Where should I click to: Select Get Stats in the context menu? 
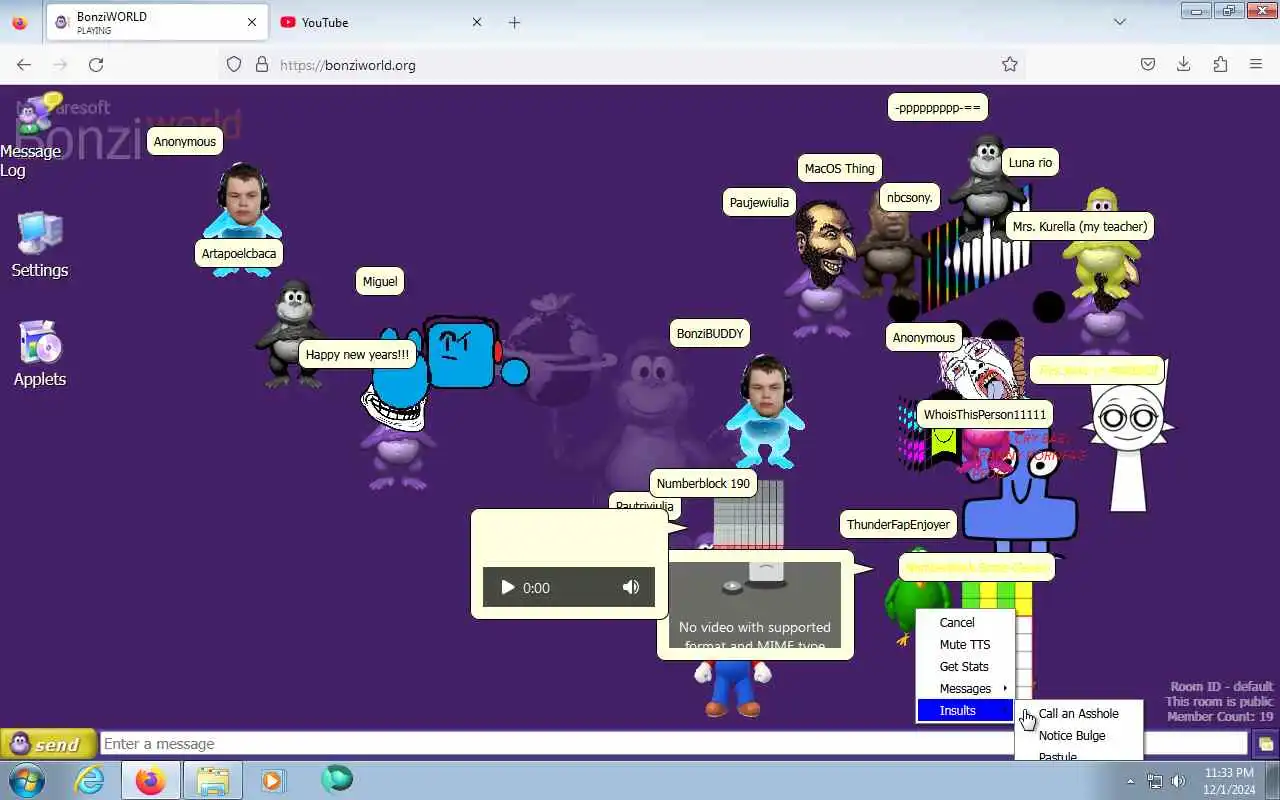click(966, 666)
